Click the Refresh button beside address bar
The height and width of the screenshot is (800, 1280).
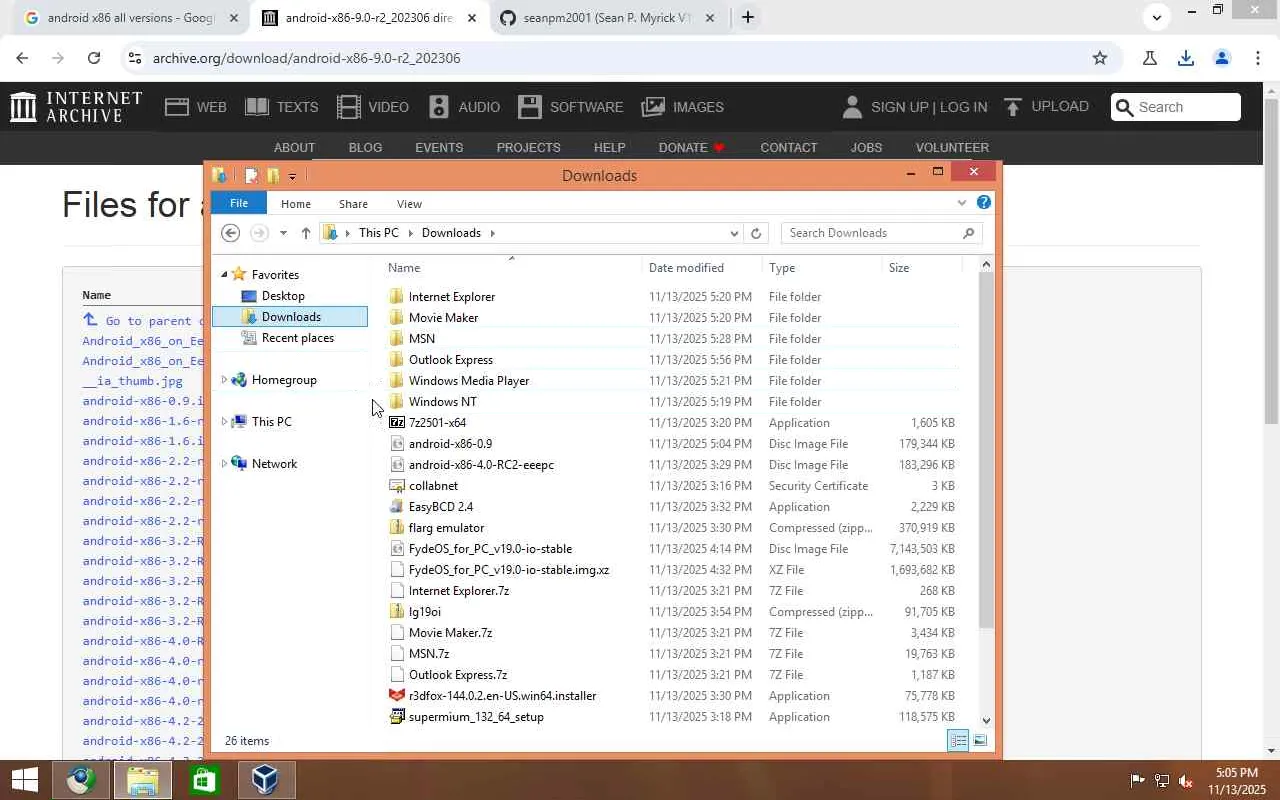(756, 233)
